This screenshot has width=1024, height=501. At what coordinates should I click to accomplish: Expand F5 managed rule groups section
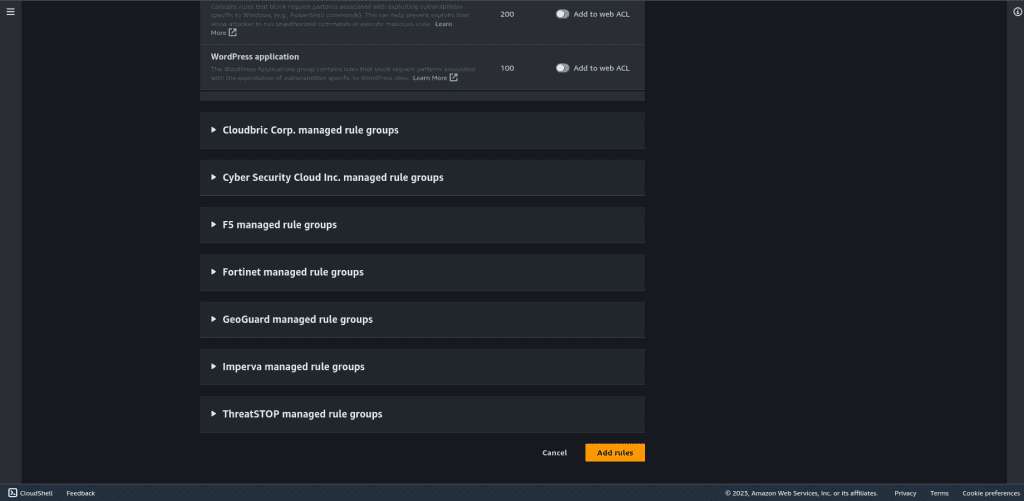point(422,225)
